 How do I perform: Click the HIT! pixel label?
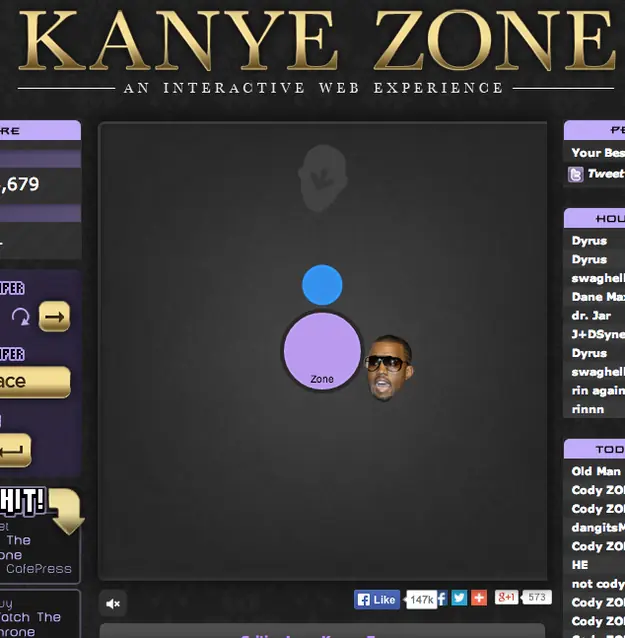coord(22,502)
